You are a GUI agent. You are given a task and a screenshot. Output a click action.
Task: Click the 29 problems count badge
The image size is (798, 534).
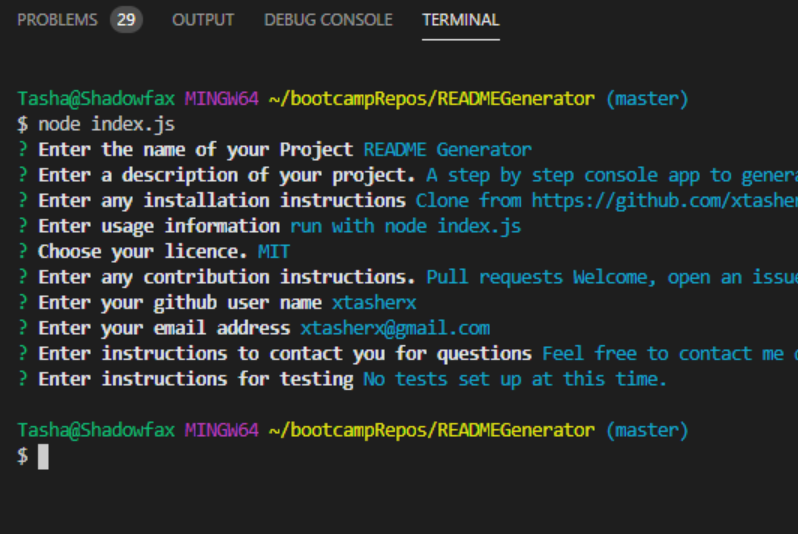point(126,20)
